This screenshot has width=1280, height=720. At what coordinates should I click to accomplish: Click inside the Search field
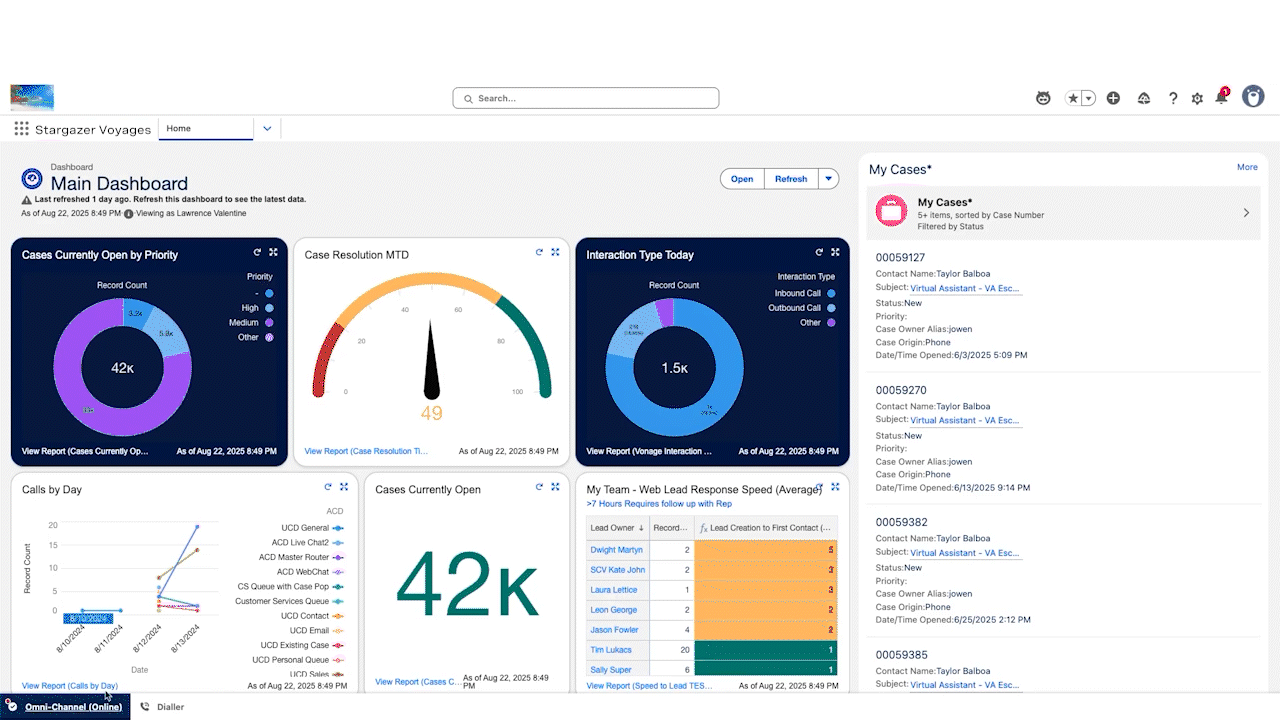585,97
